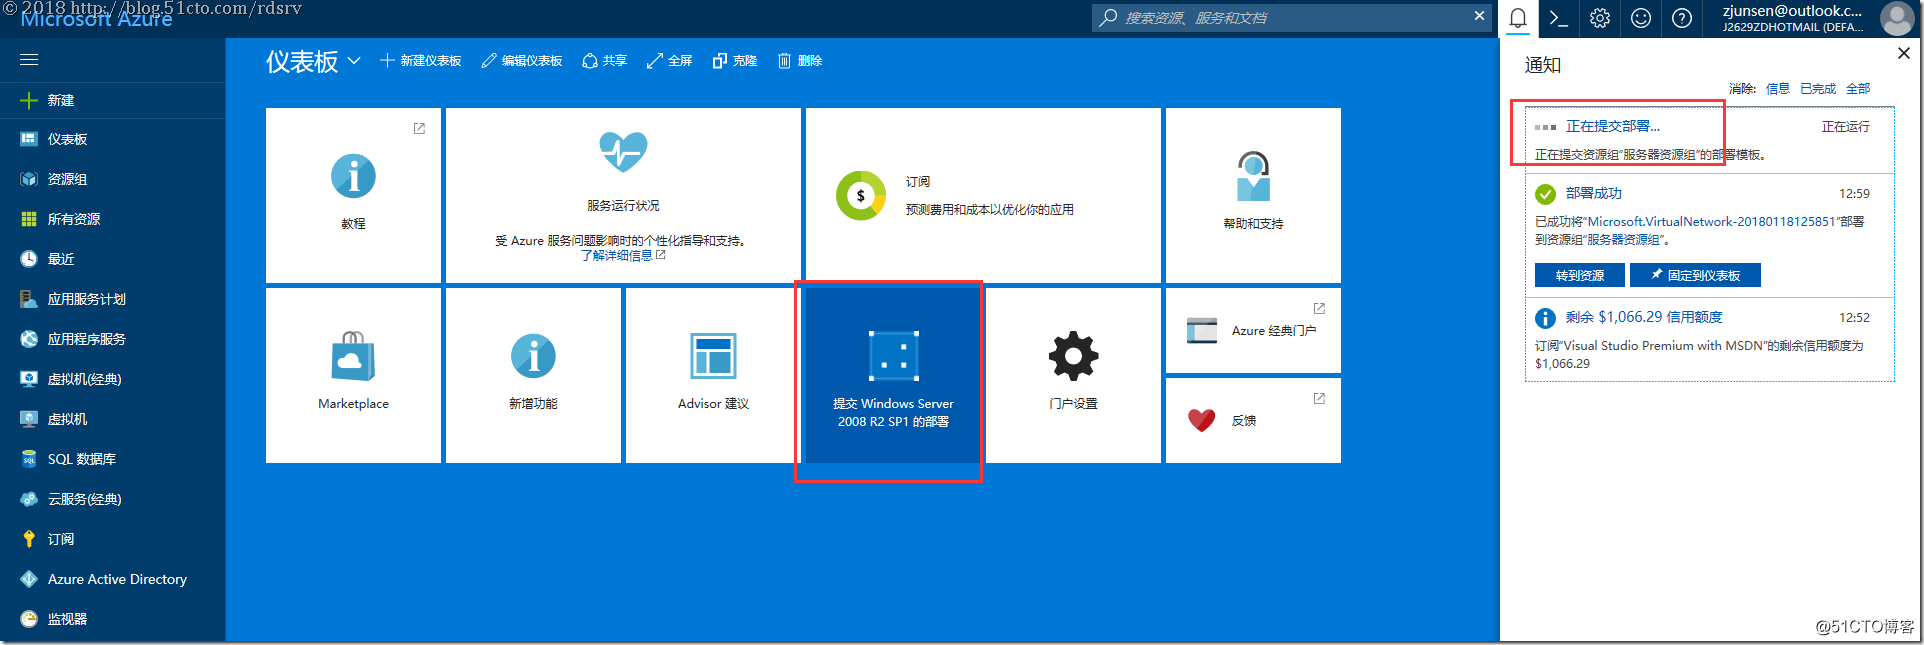Follow the 了解详细信息 link
The image size is (1924, 645).
[x=617, y=256]
